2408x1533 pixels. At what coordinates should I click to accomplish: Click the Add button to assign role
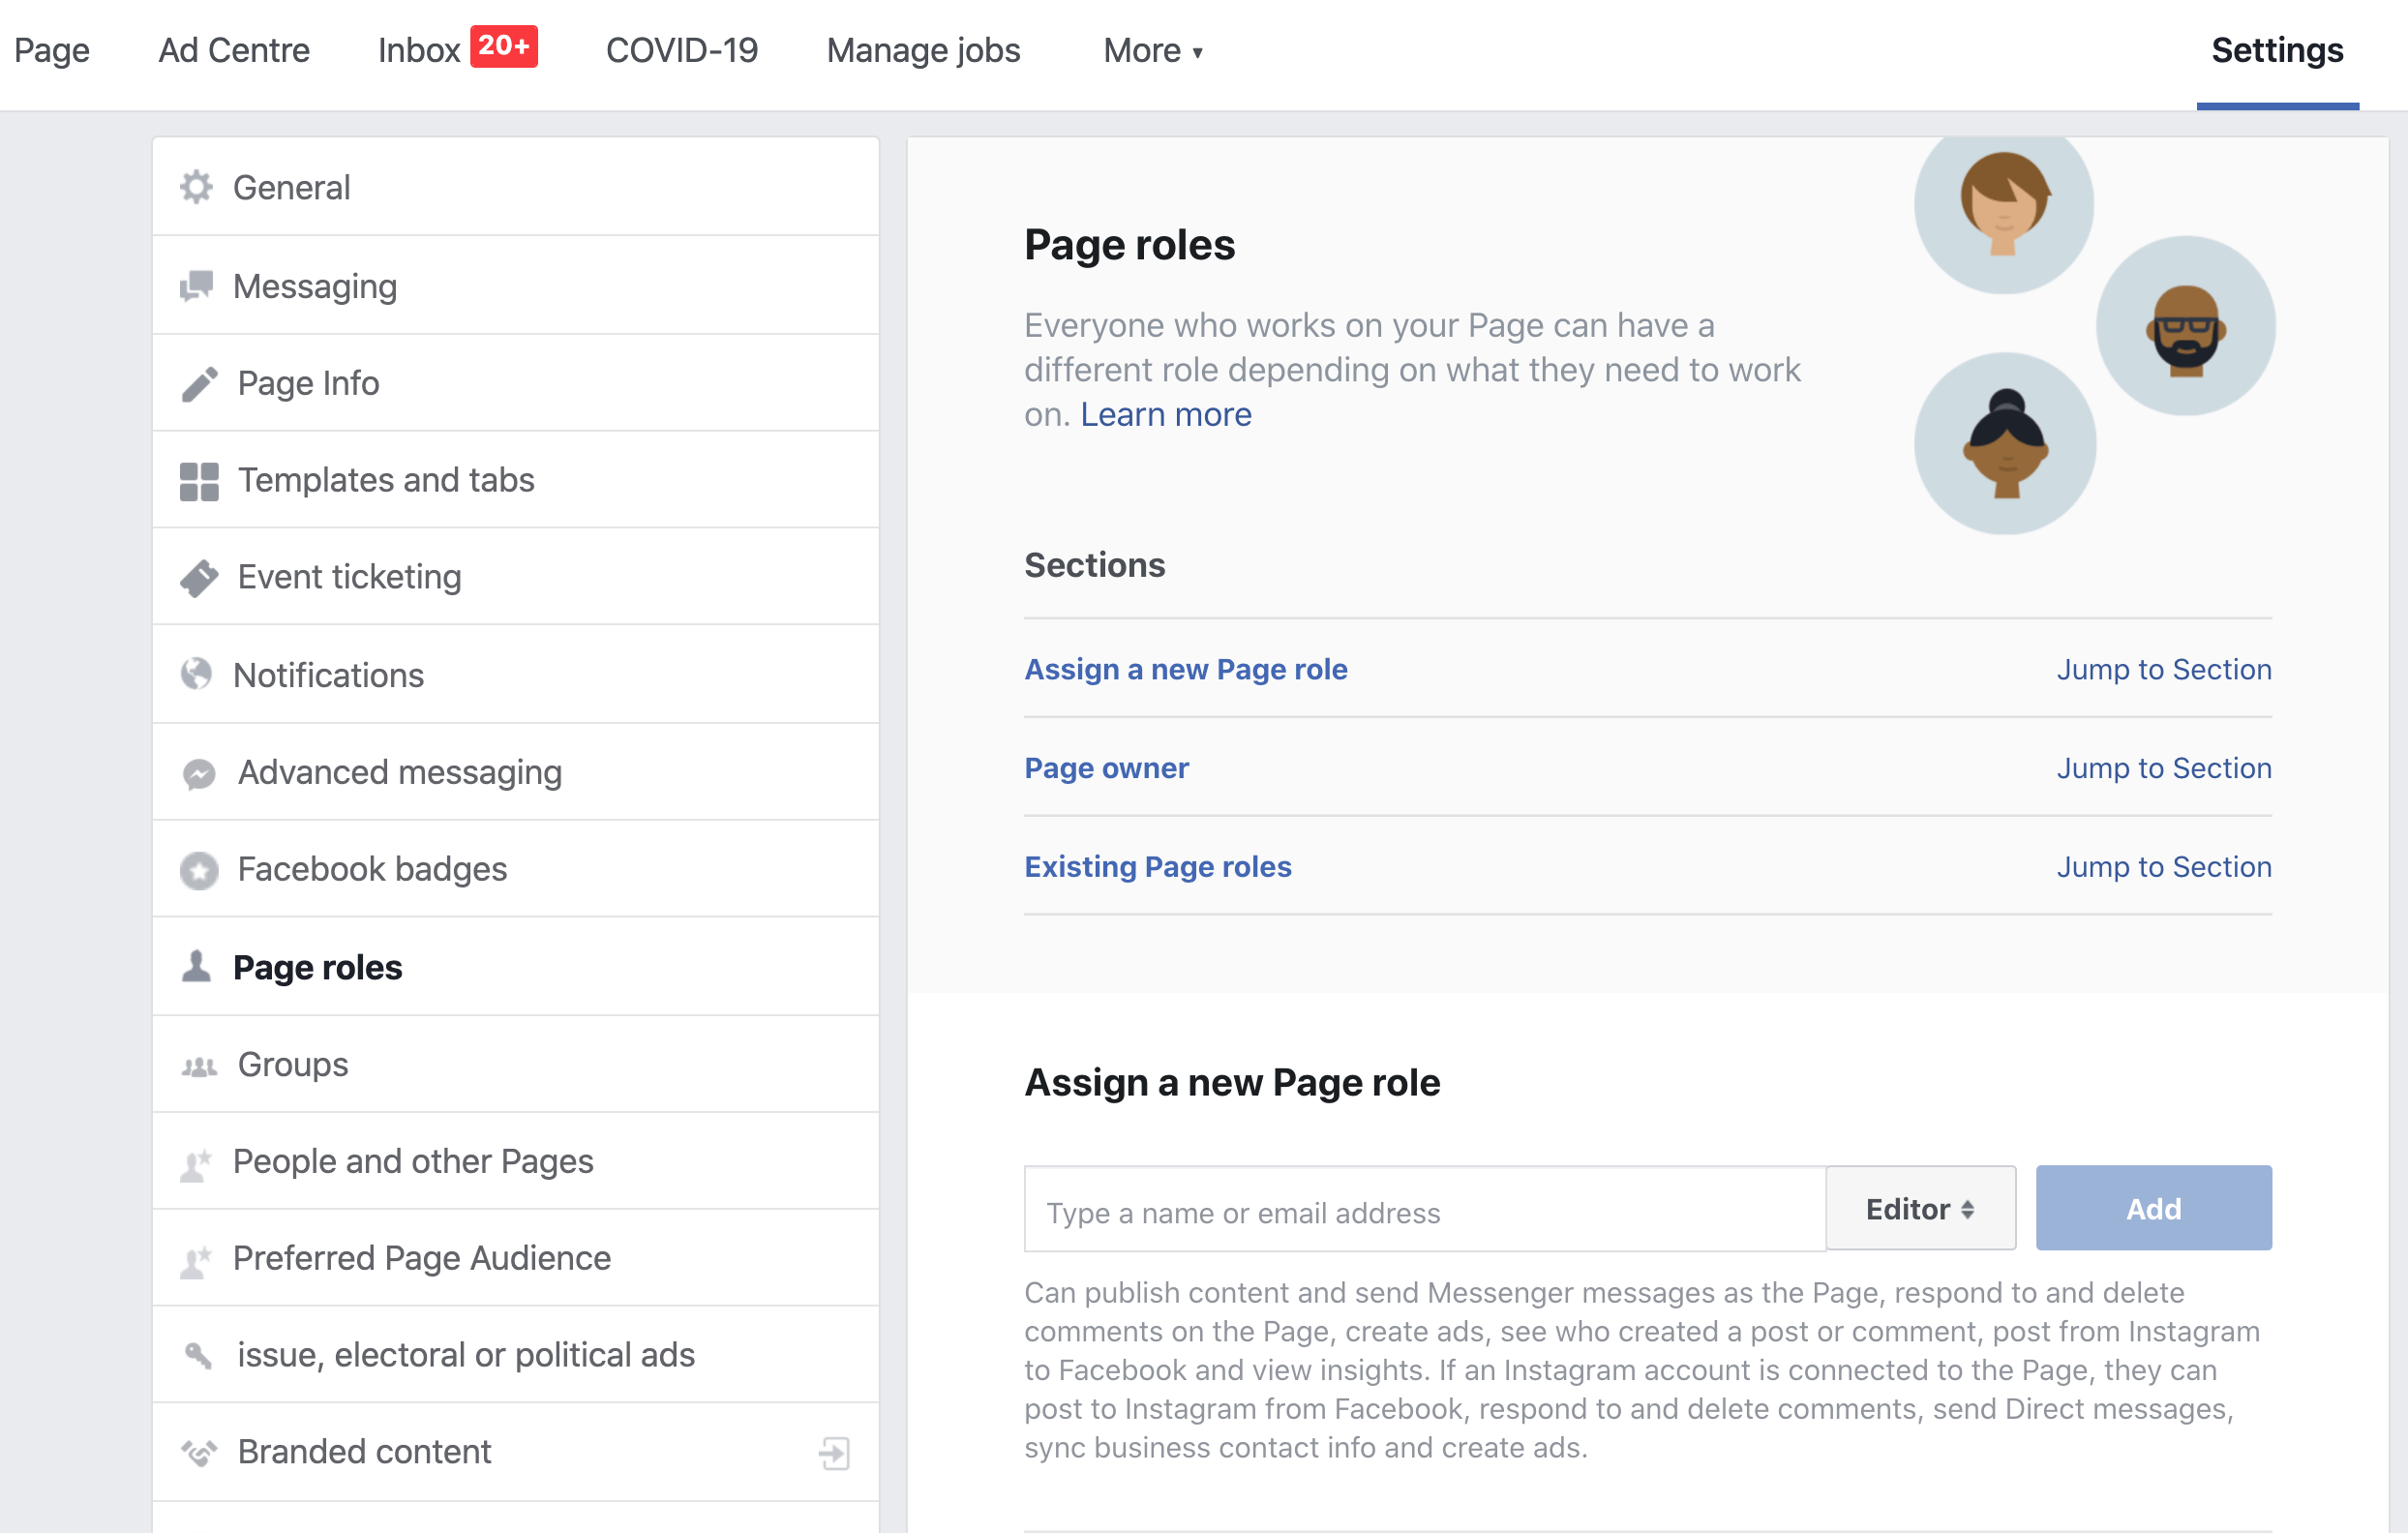click(2152, 1208)
